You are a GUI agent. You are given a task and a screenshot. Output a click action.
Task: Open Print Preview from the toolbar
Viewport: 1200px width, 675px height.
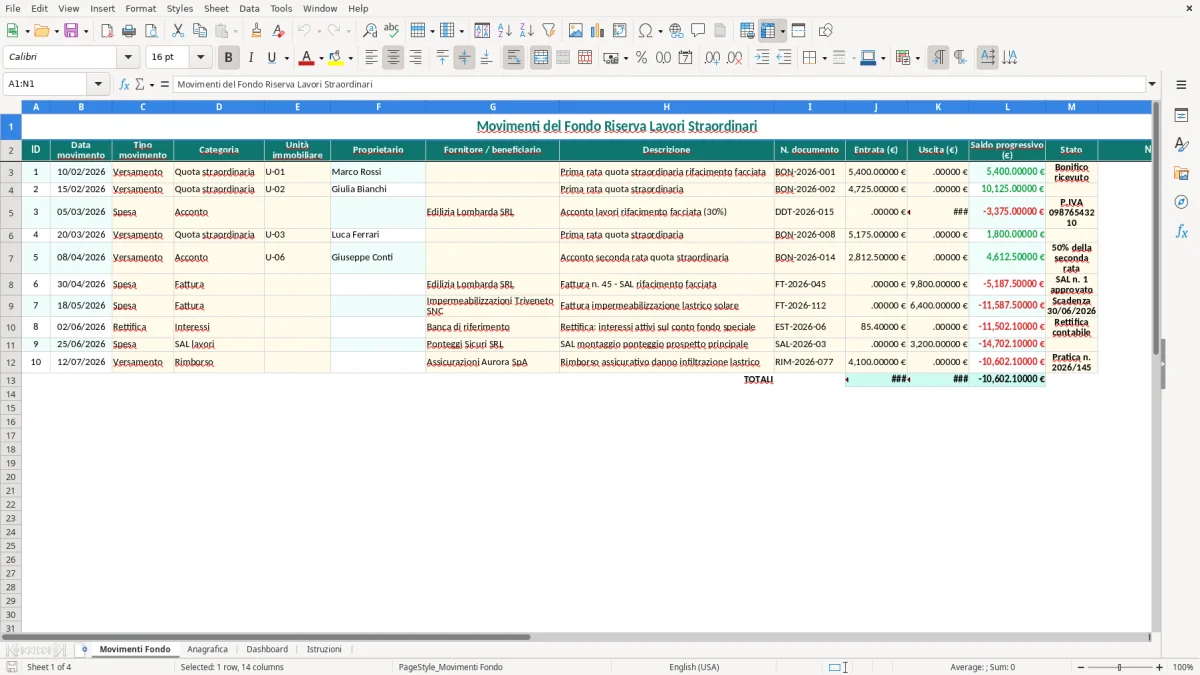tap(151, 31)
